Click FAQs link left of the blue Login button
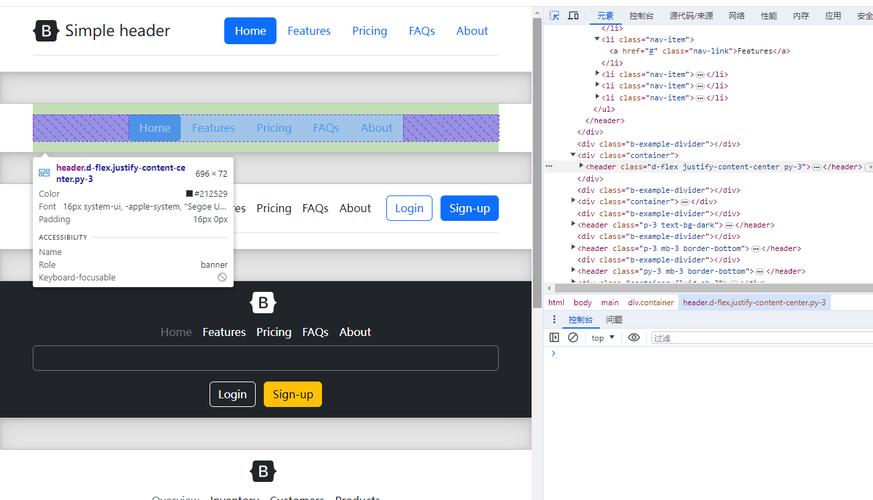 coord(315,208)
